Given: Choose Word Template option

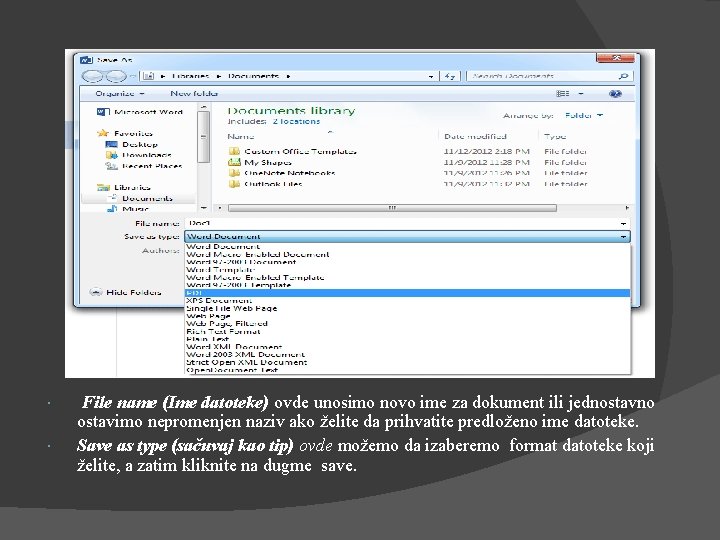Looking at the screenshot, I should click(408, 270).
